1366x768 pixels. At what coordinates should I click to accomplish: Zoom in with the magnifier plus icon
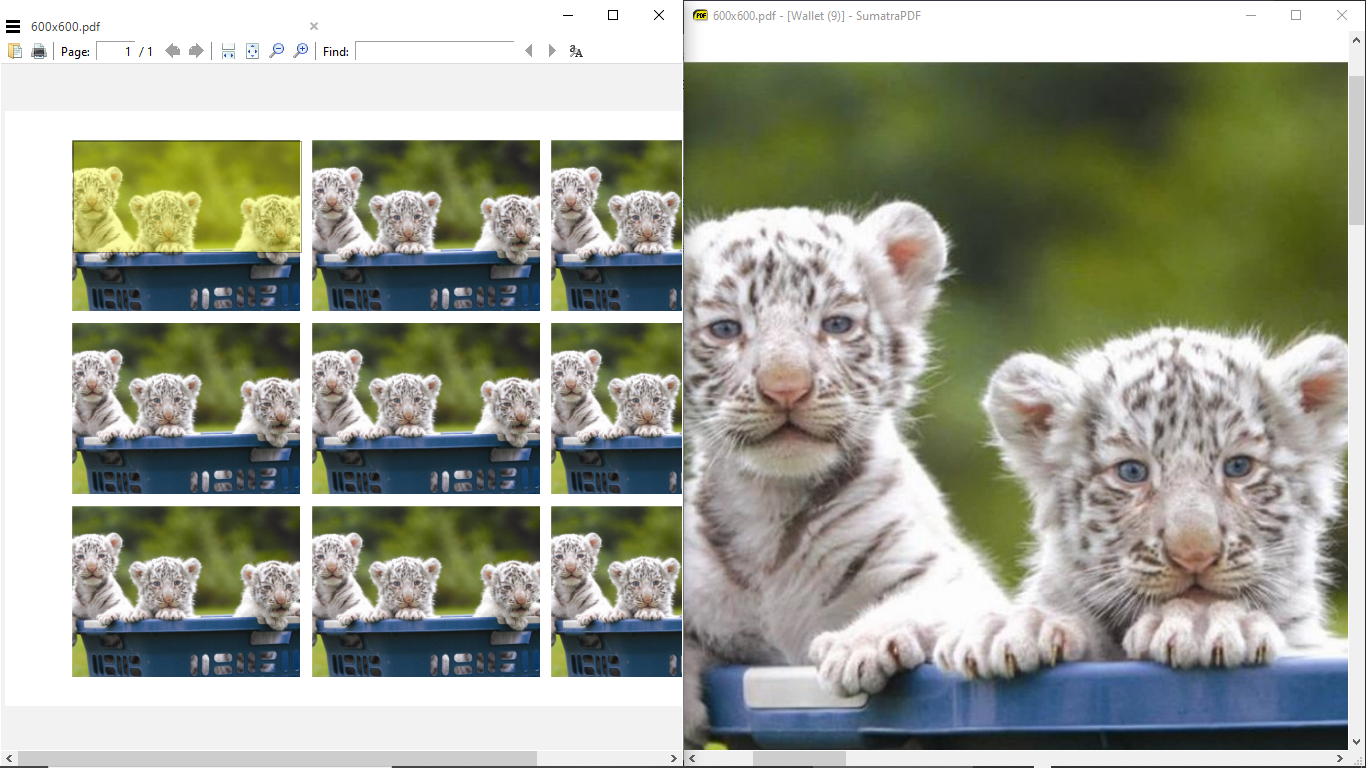(x=300, y=50)
